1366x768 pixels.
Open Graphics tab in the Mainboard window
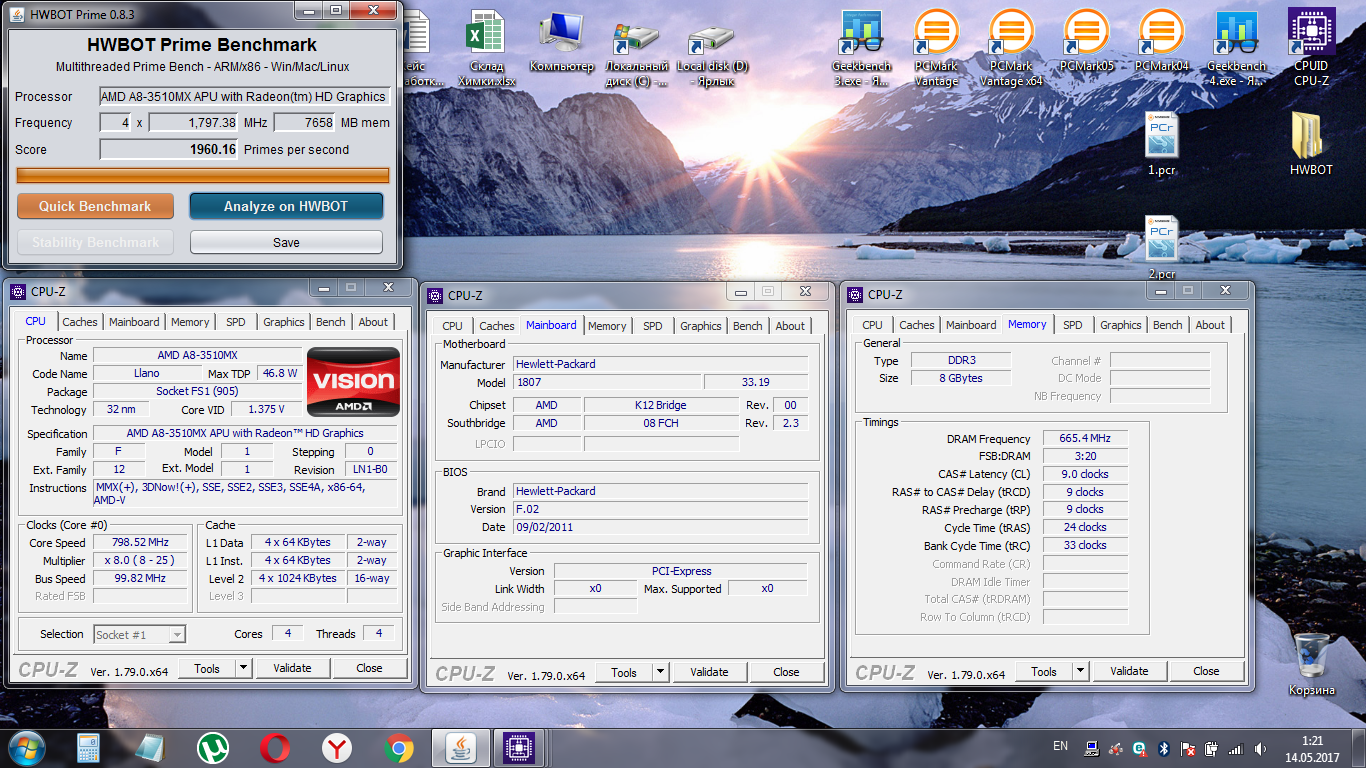[700, 326]
